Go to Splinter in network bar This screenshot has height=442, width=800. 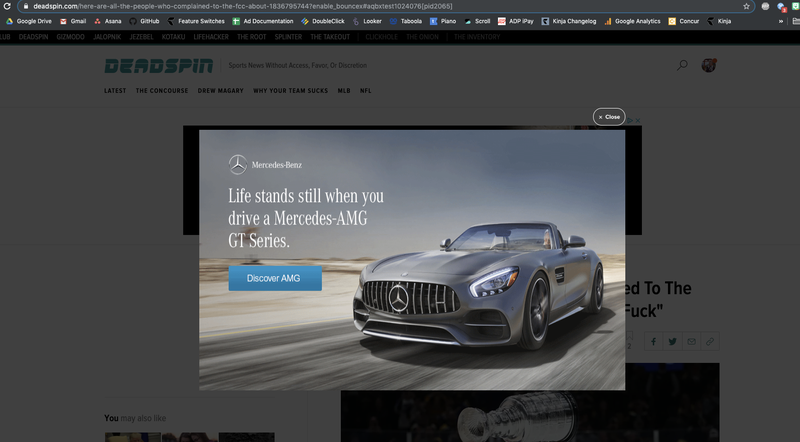tap(288, 37)
